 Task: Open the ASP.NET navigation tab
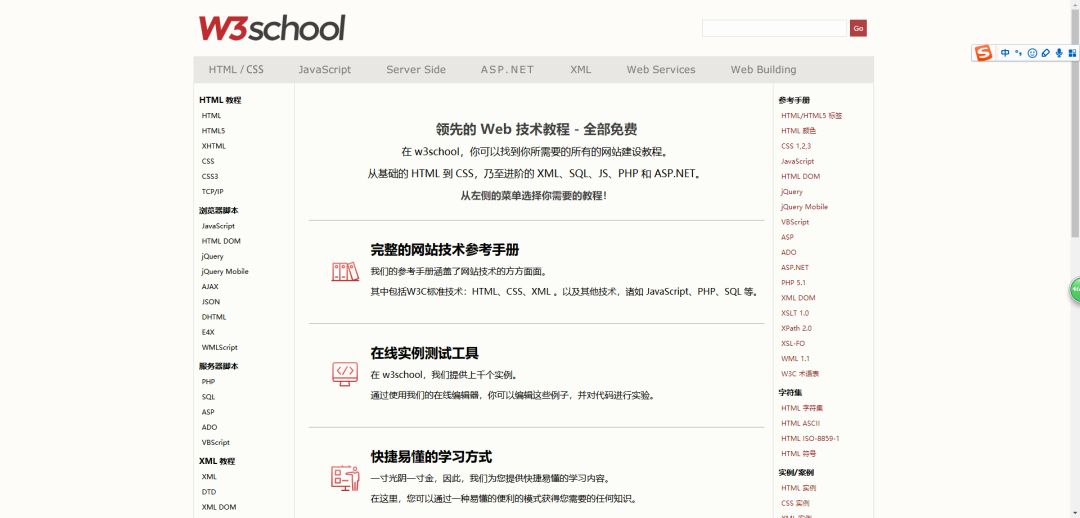click(508, 70)
